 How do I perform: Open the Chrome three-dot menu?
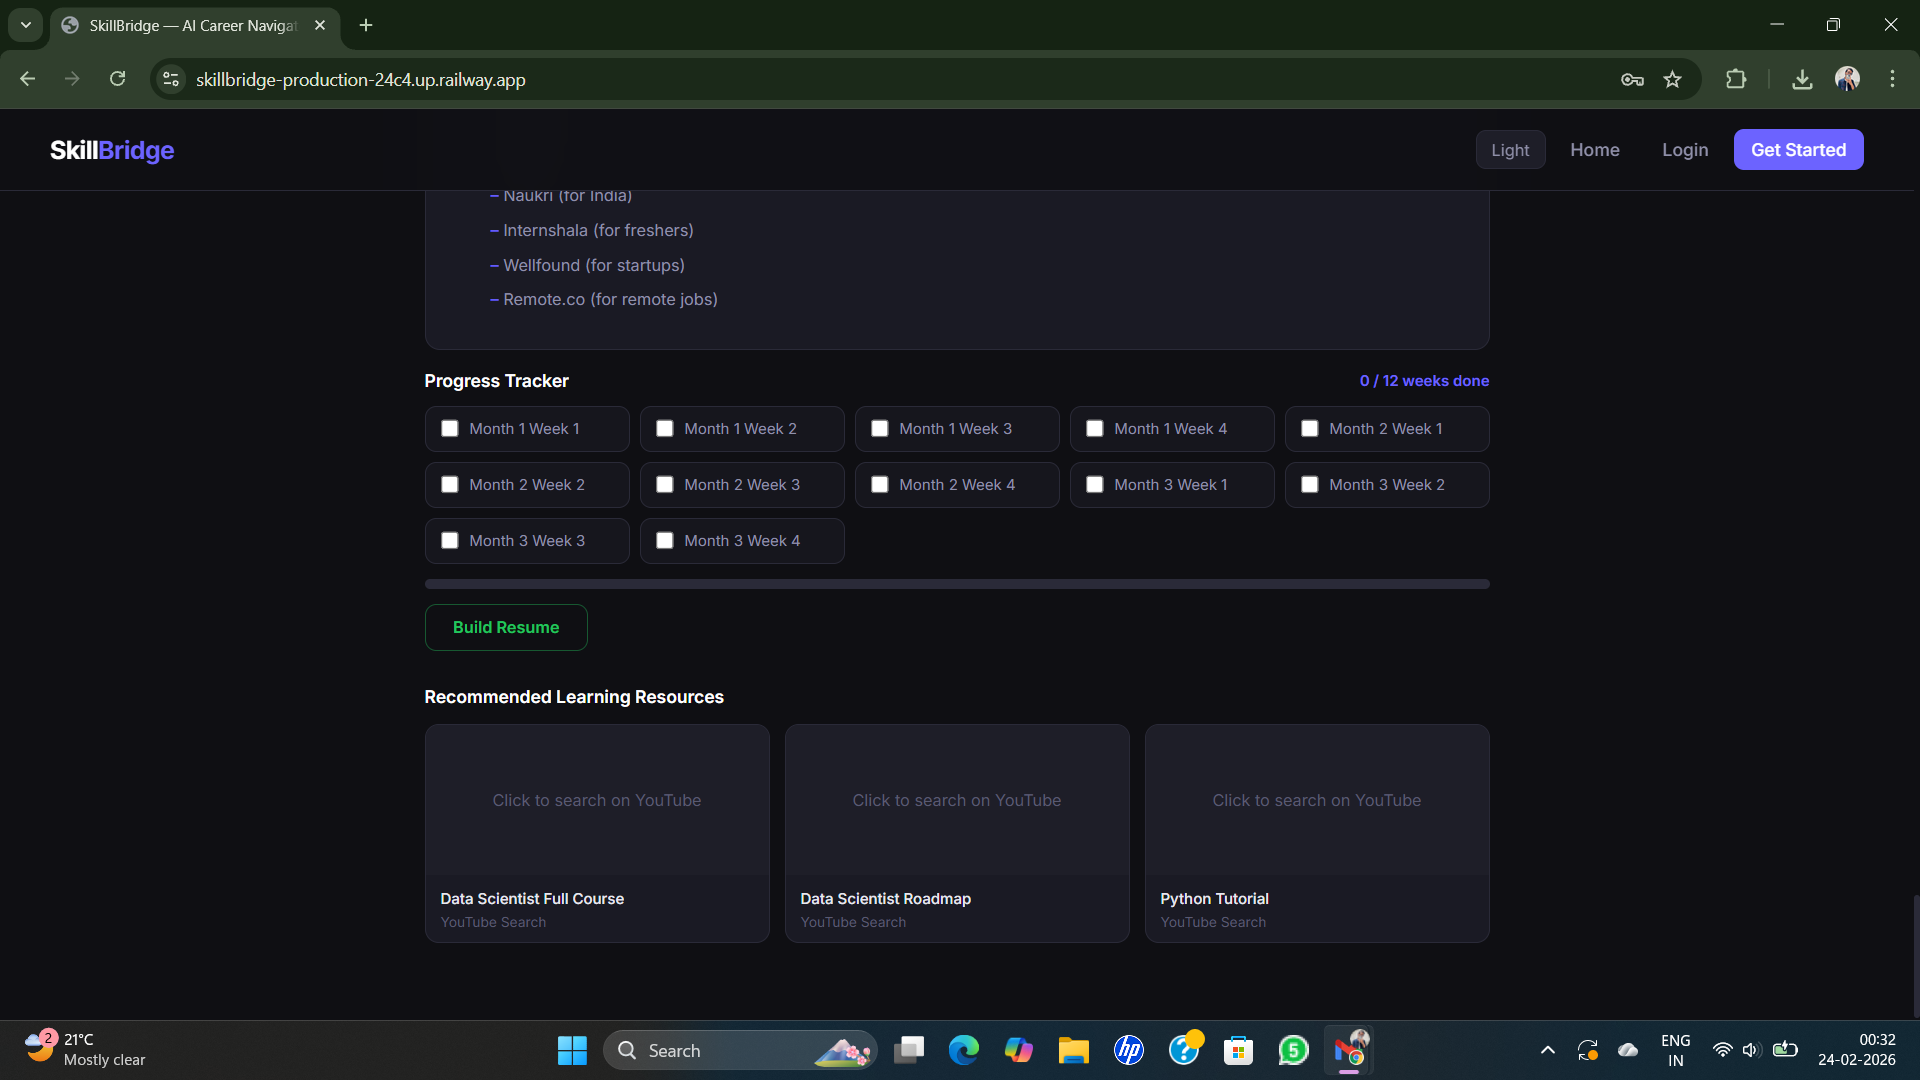(1892, 79)
